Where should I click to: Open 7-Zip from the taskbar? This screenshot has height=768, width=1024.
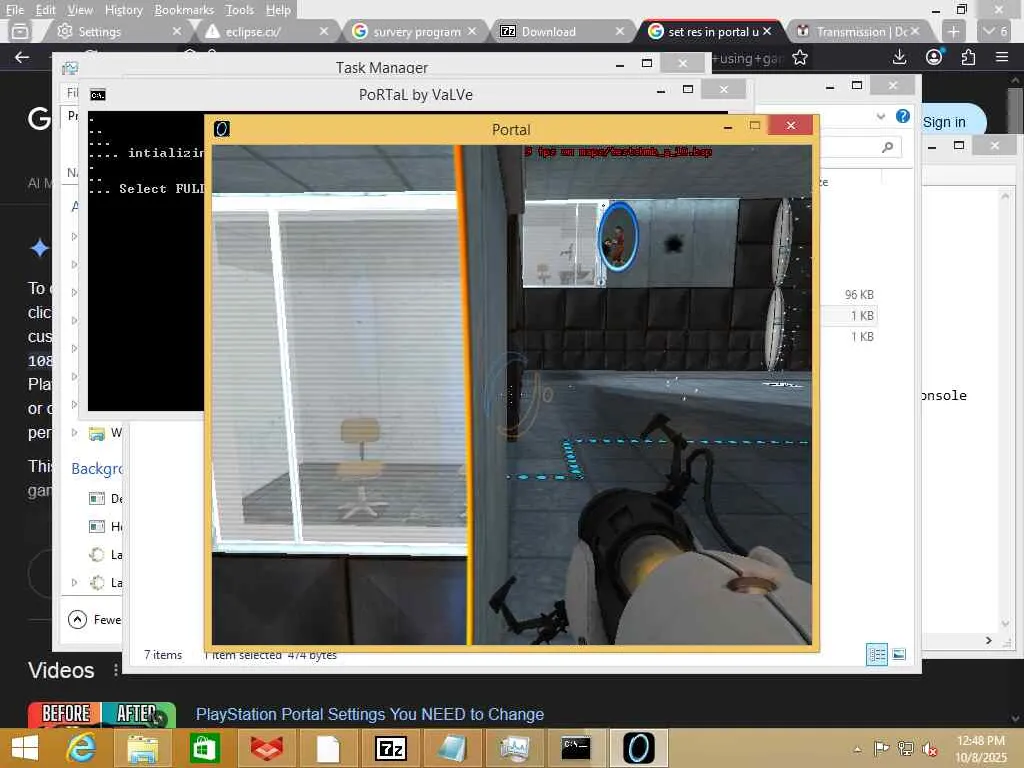[390, 748]
